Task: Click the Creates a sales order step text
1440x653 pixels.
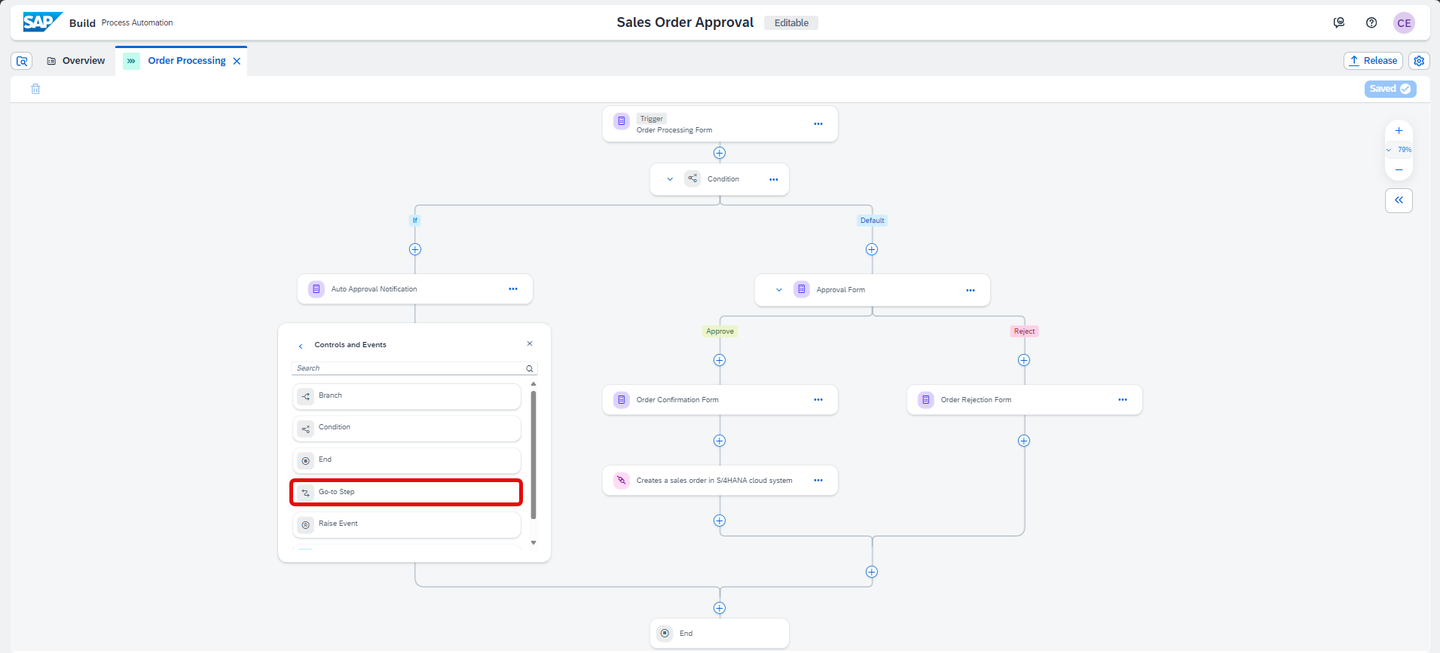Action: pyautogui.click(x=714, y=480)
